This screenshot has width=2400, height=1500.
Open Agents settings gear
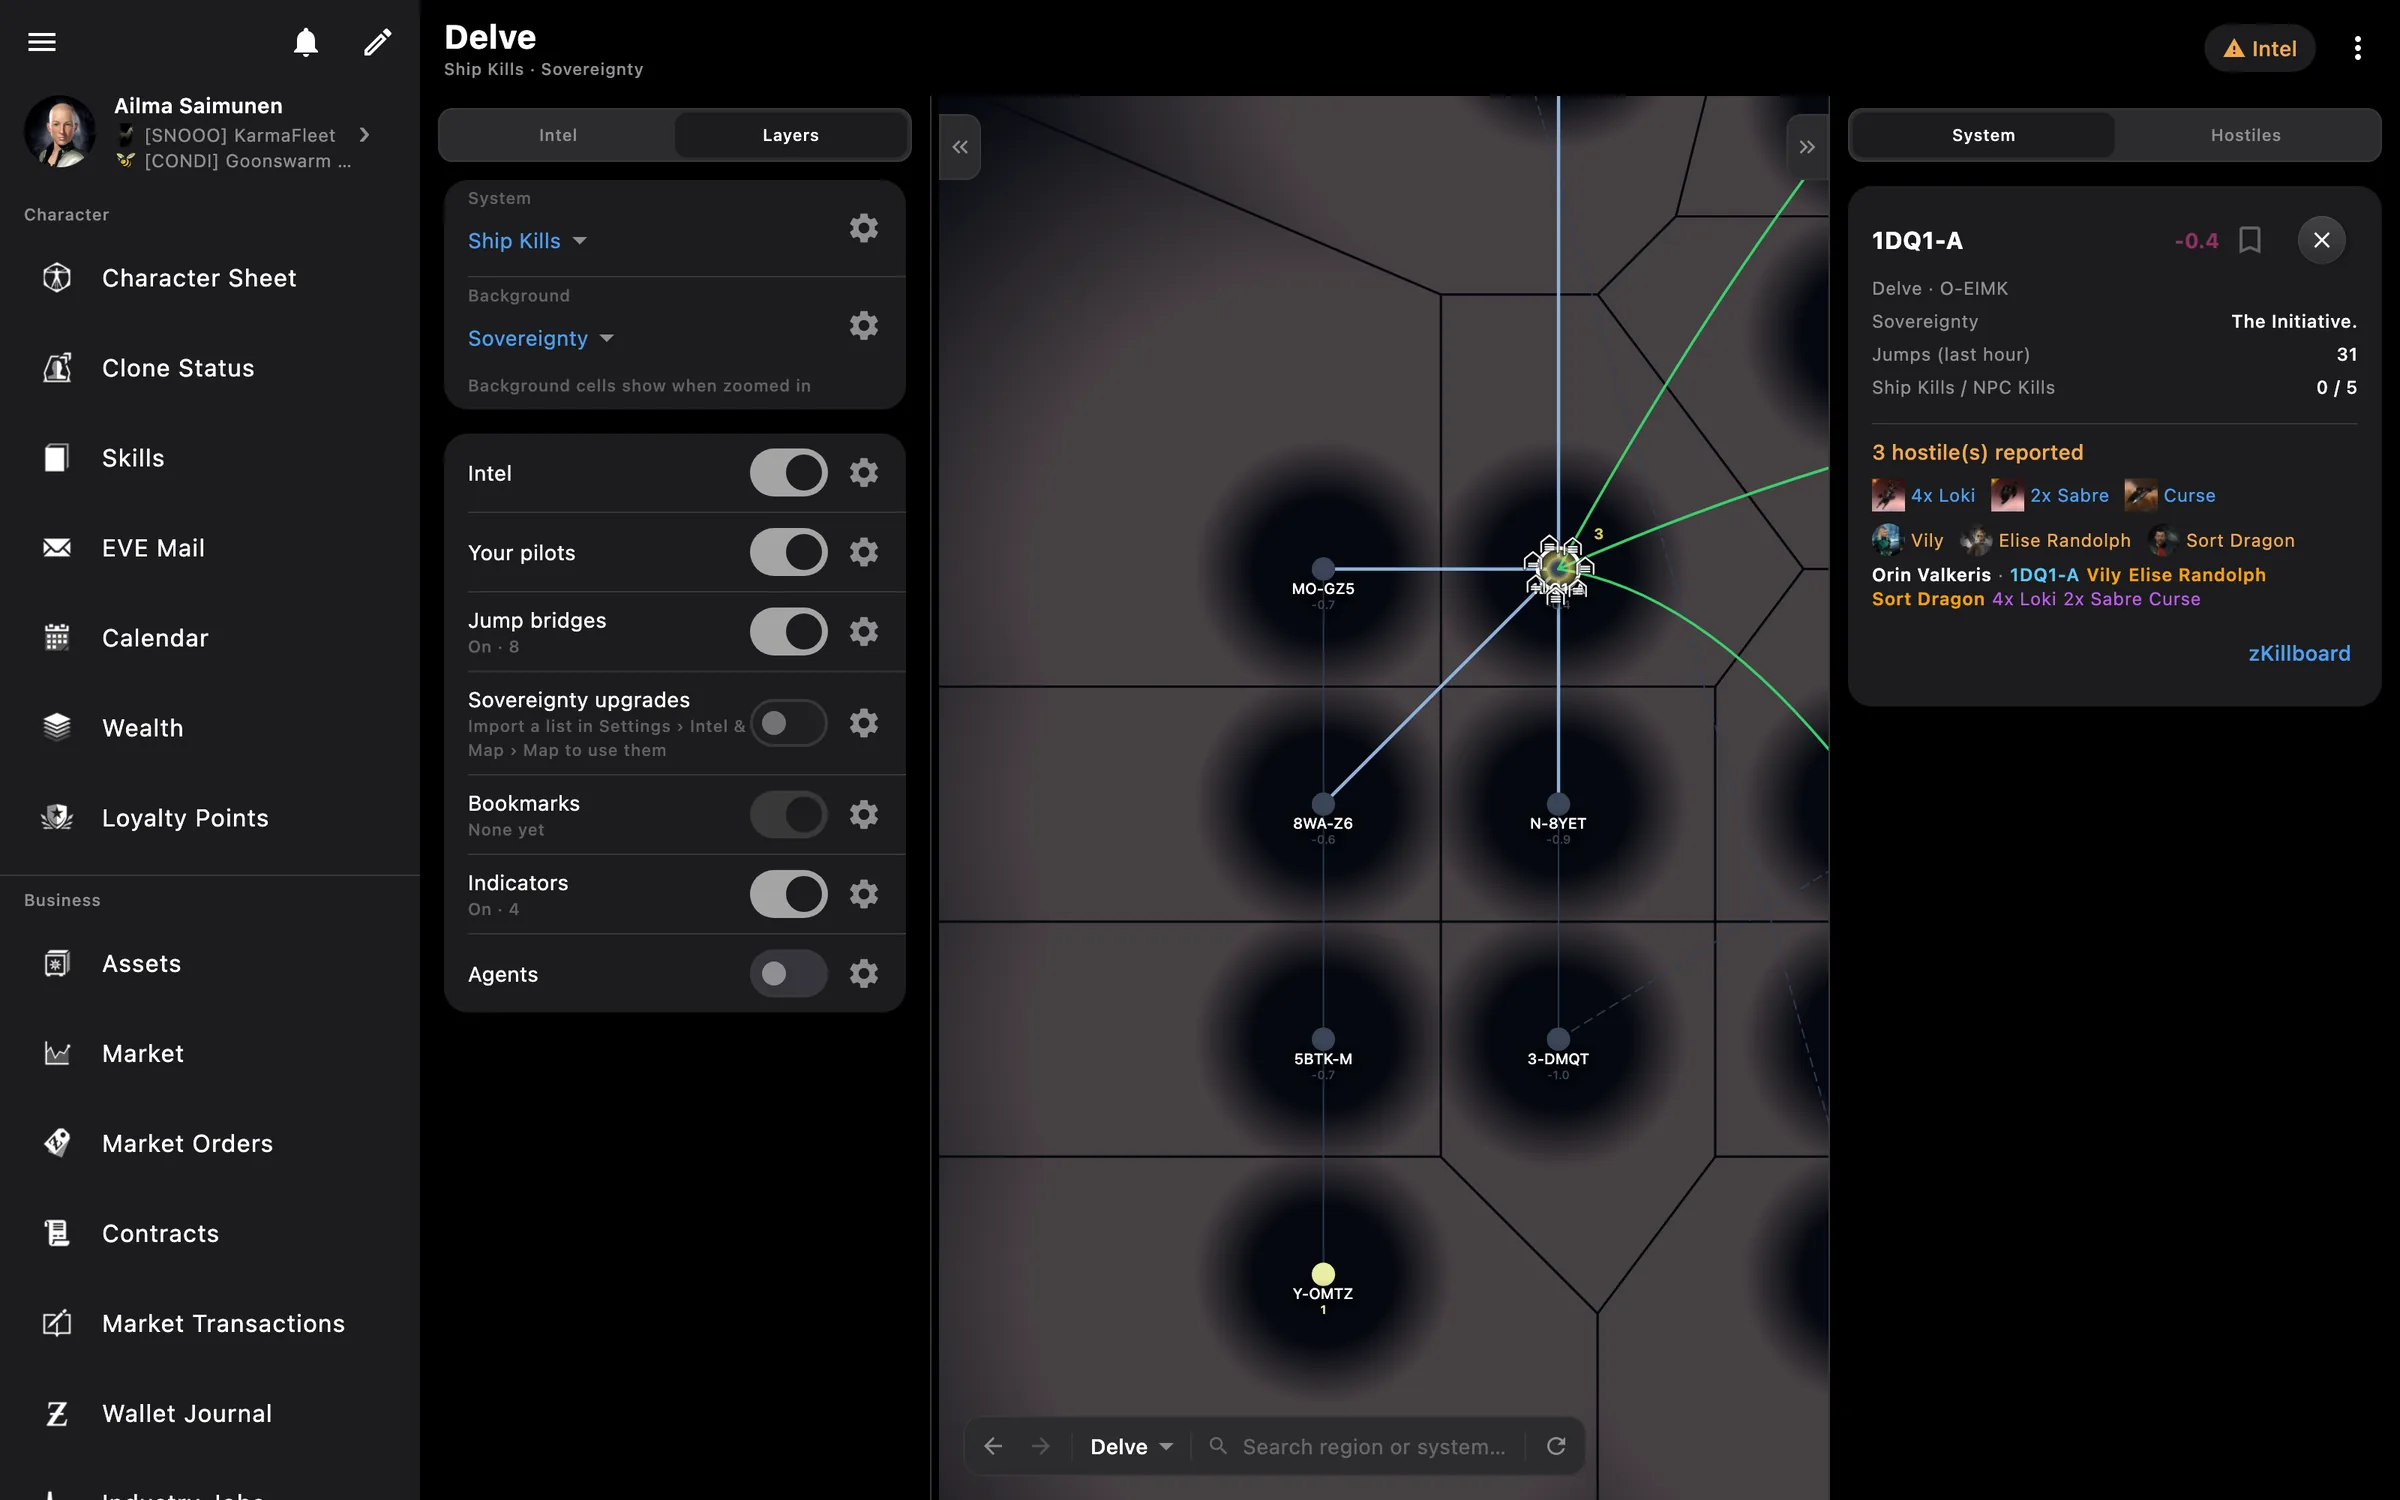(864, 973)
